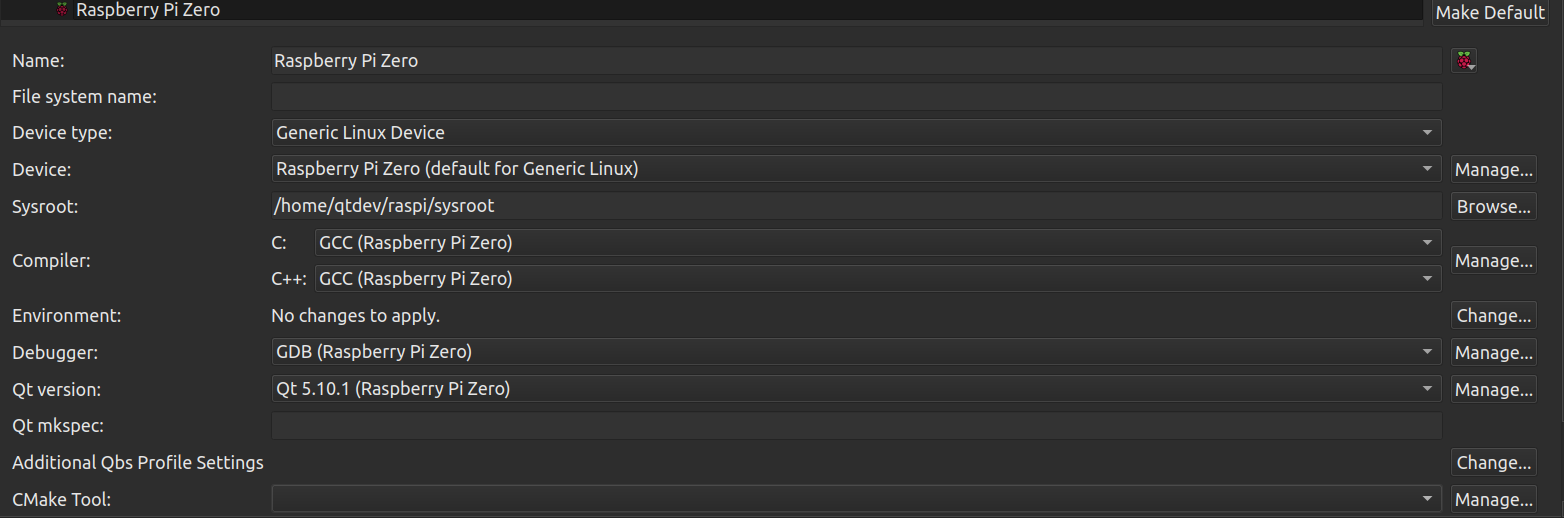Screen dimensions: 1564x518
Task: Open the C compiler dropdown
Action: tap(879, 243)
